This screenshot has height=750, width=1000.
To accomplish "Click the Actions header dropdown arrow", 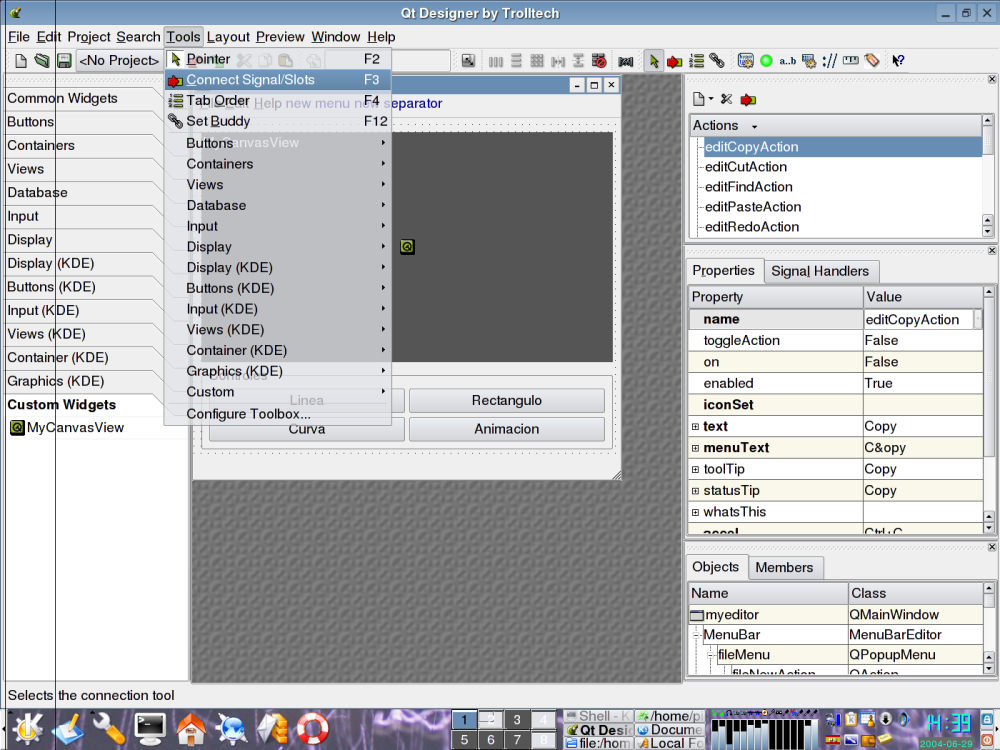I will 754,126.
